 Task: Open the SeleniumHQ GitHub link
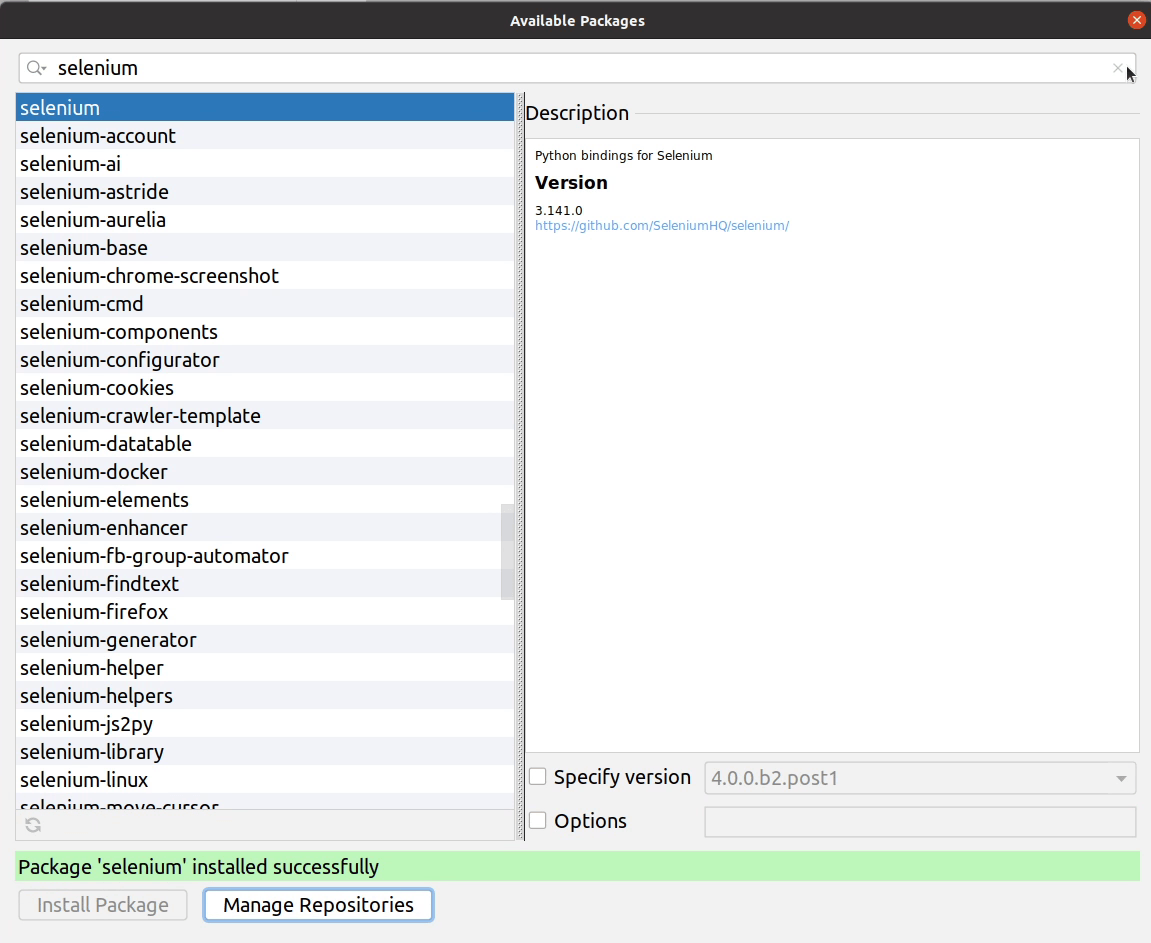(x=662, y=225)
